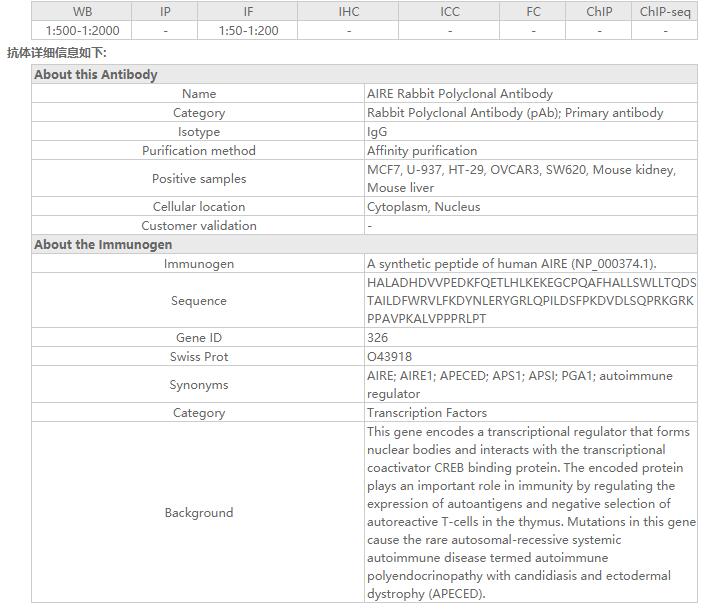Click the 'Transcription Factors' category value
This screenshot has width=708, height=609.
(427, 413)
